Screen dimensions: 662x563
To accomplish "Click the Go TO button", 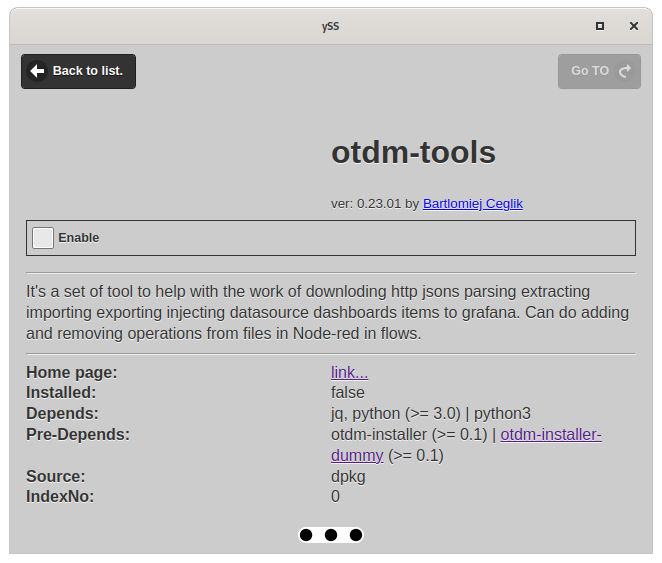I will pos(599,71).
